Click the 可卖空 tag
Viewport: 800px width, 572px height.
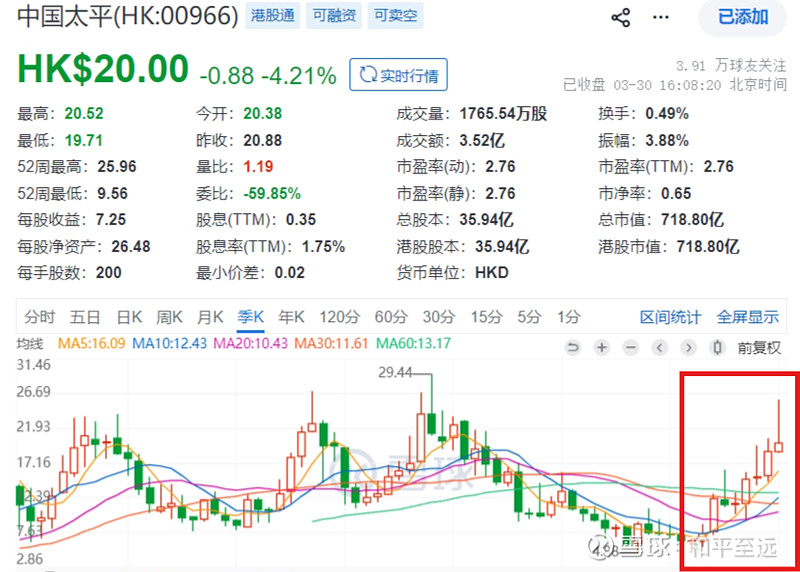click(x=395, y=15)
